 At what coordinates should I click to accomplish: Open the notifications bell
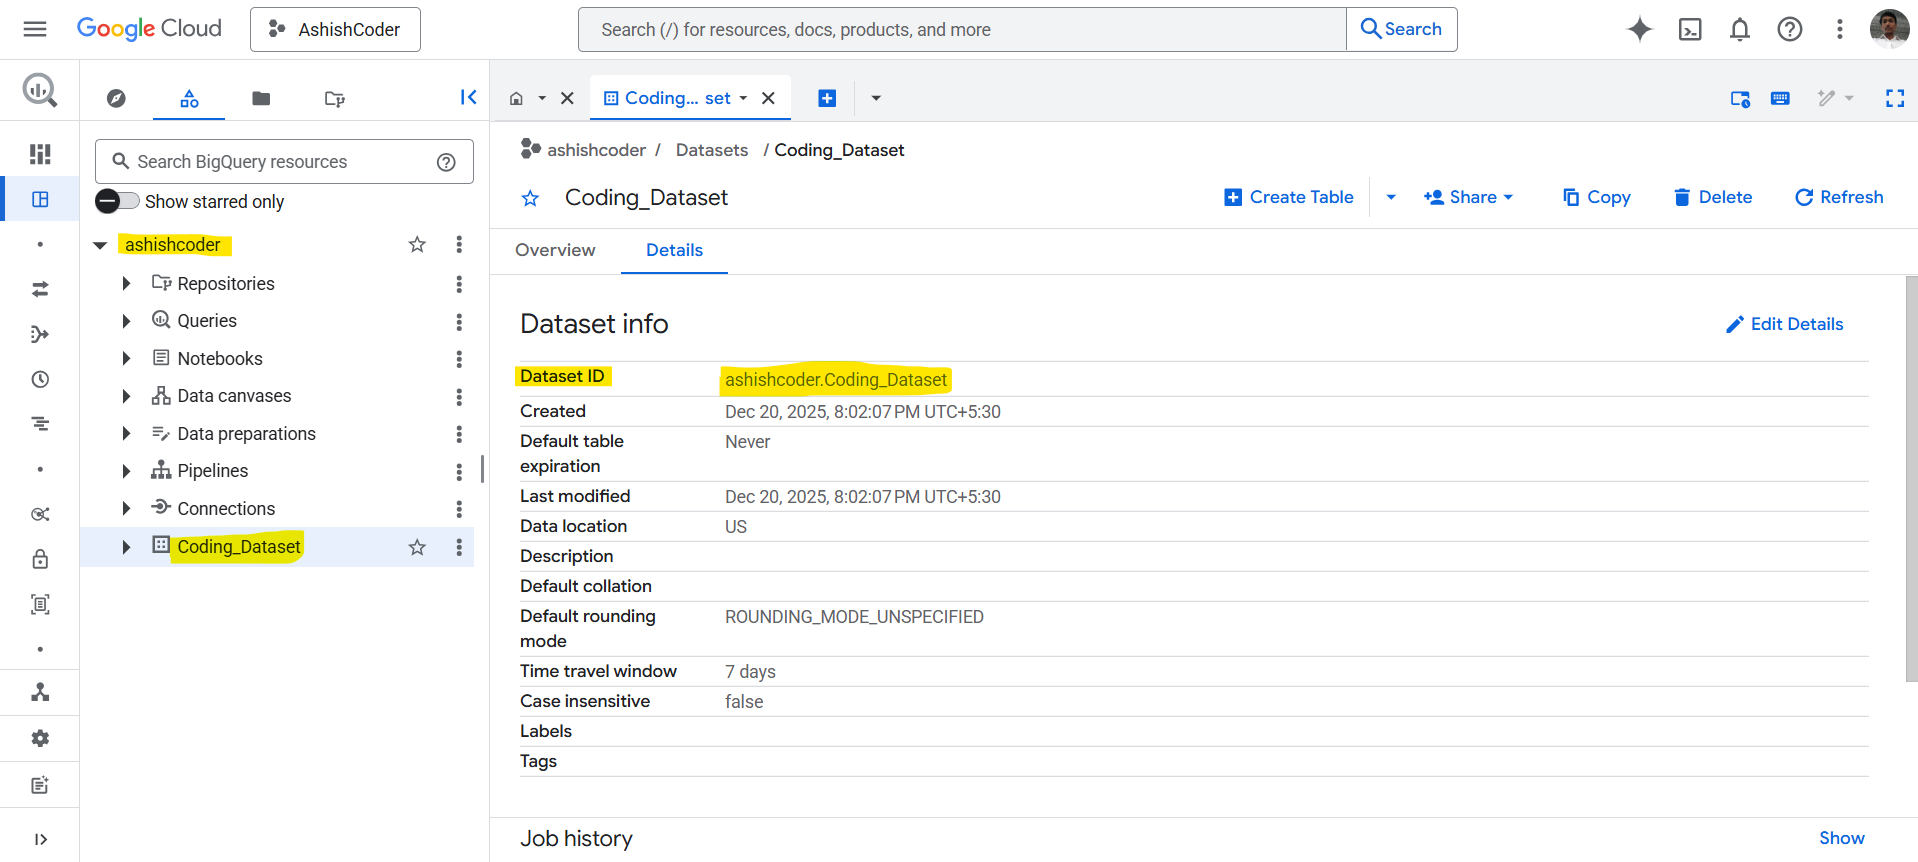(x=1740, y=29)
